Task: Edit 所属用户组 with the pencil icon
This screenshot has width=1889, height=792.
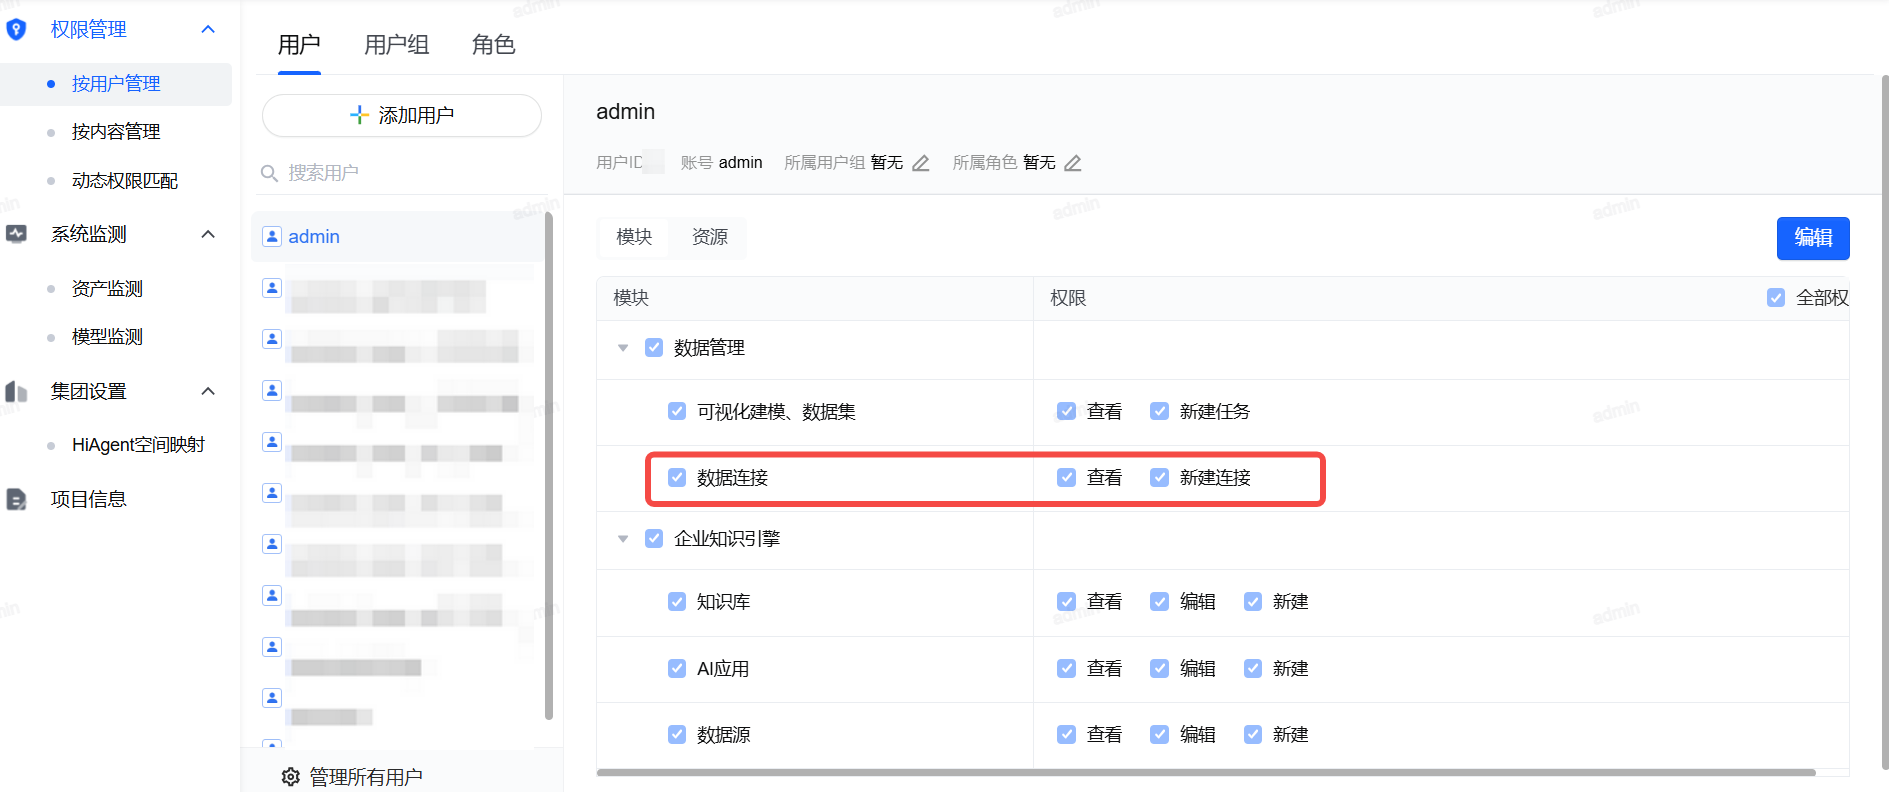Action: (921, 163)
